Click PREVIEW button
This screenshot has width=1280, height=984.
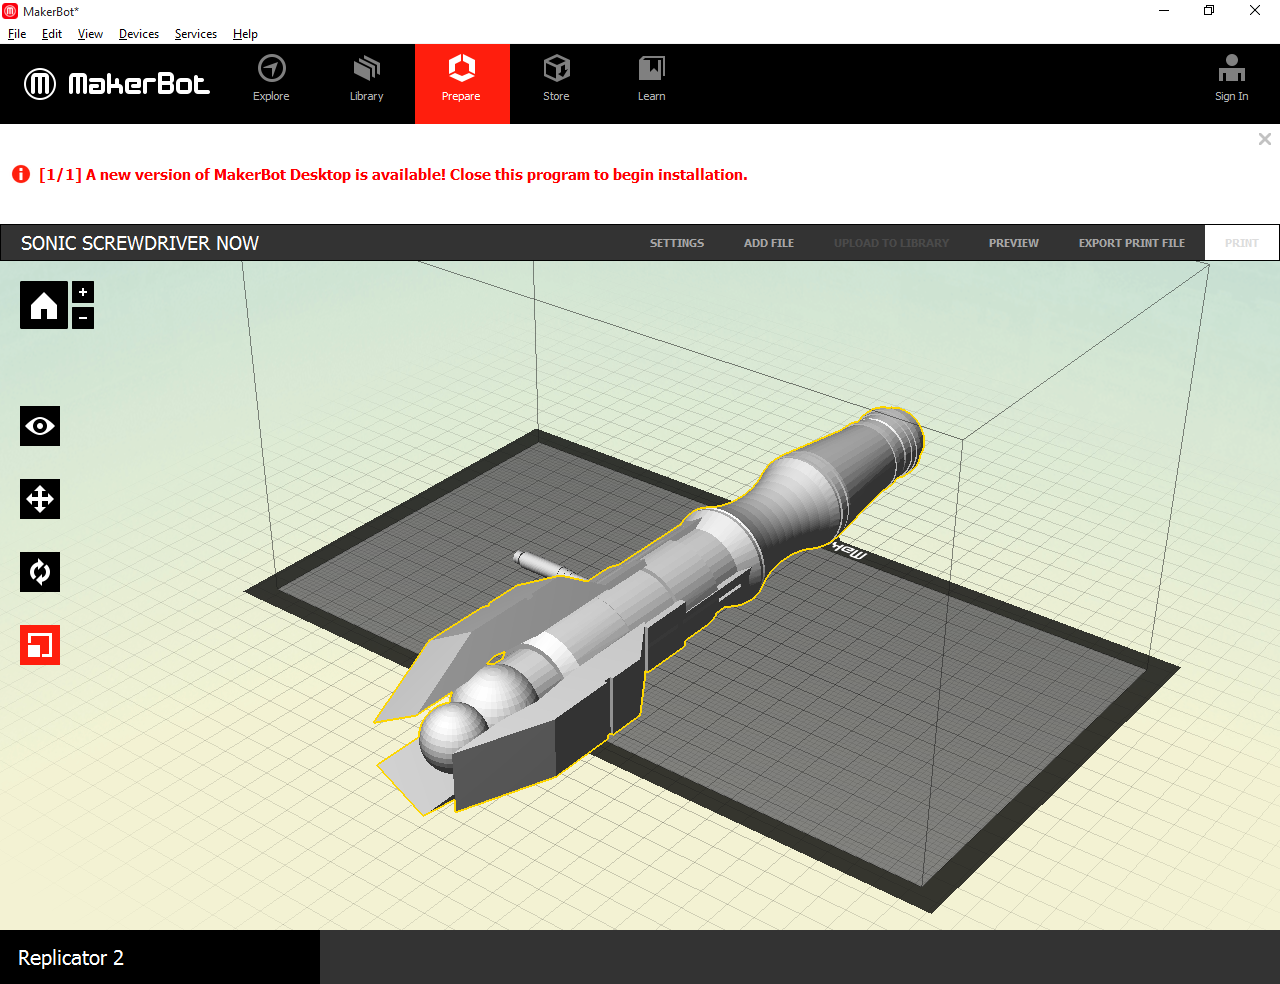pos(1014,243)
